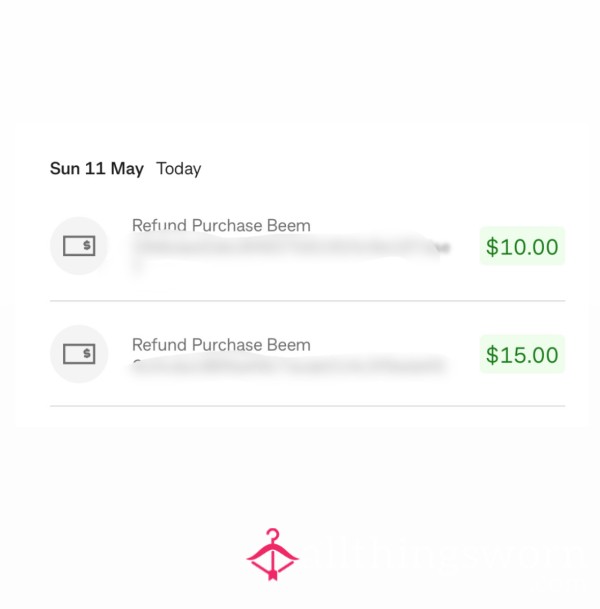This screenshot has height=609, width=600.
Task: Select the Sun 11 May date heading
Action: tap(97, 169)
